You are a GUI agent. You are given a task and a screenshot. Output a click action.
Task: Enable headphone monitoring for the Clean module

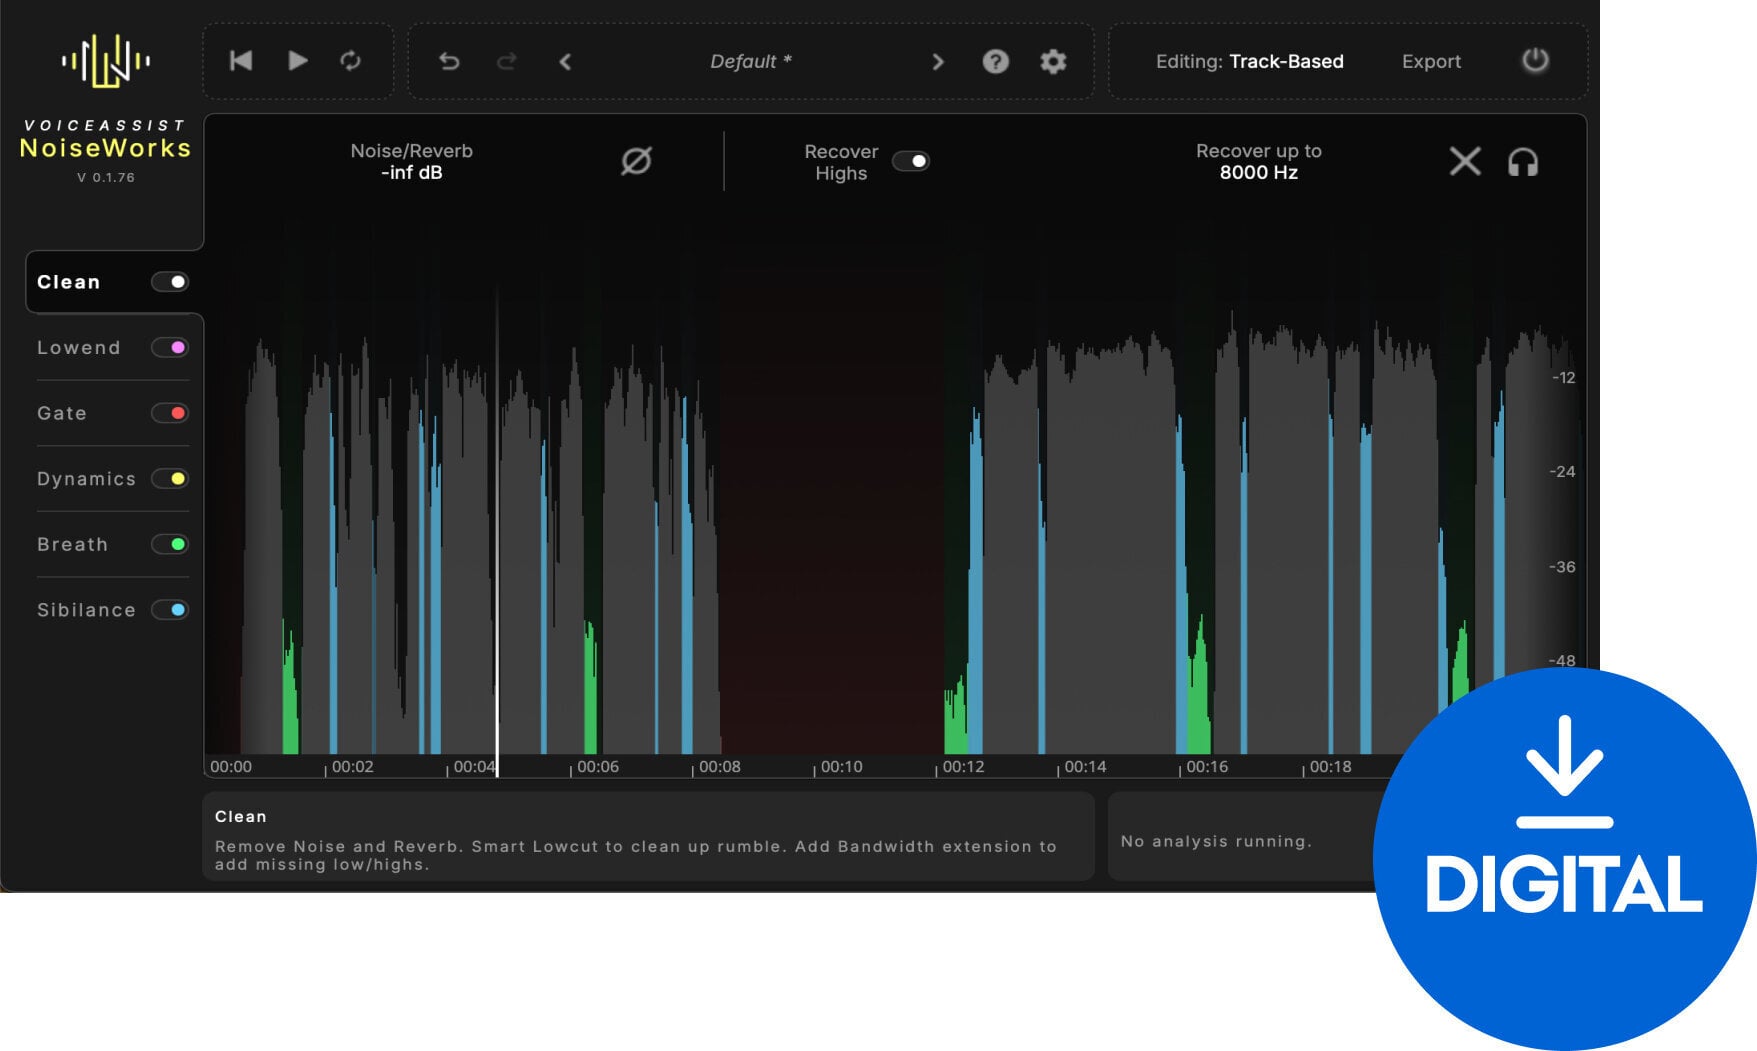[1524, 161]
